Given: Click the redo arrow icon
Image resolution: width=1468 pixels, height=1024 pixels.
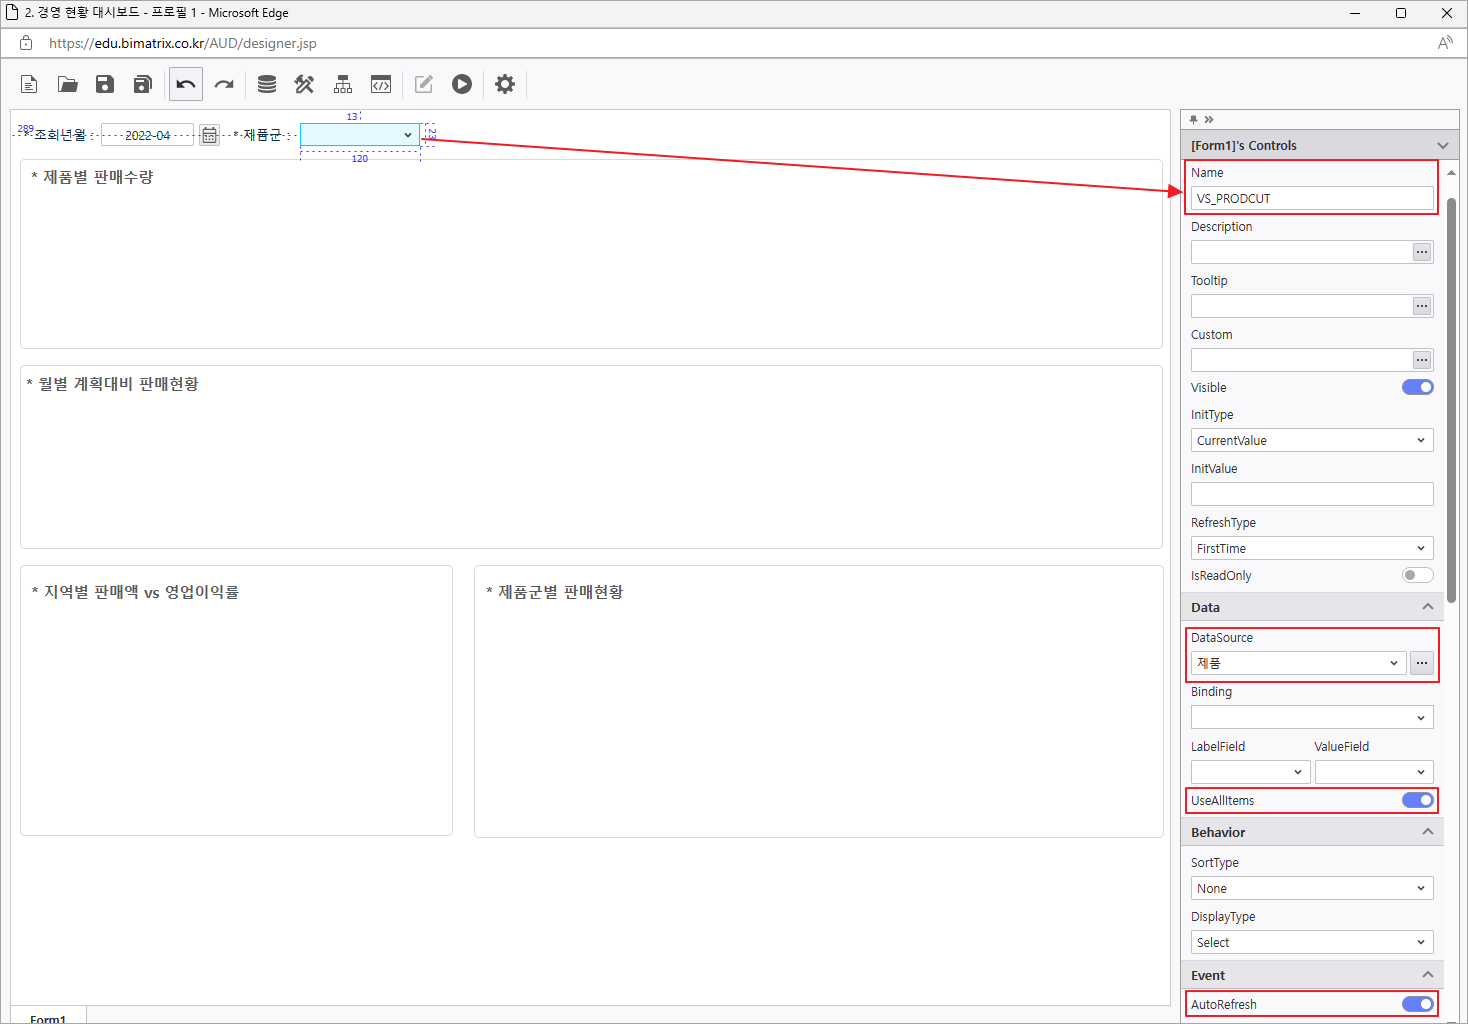Looking at the screenshot, I should pos(224,84).
